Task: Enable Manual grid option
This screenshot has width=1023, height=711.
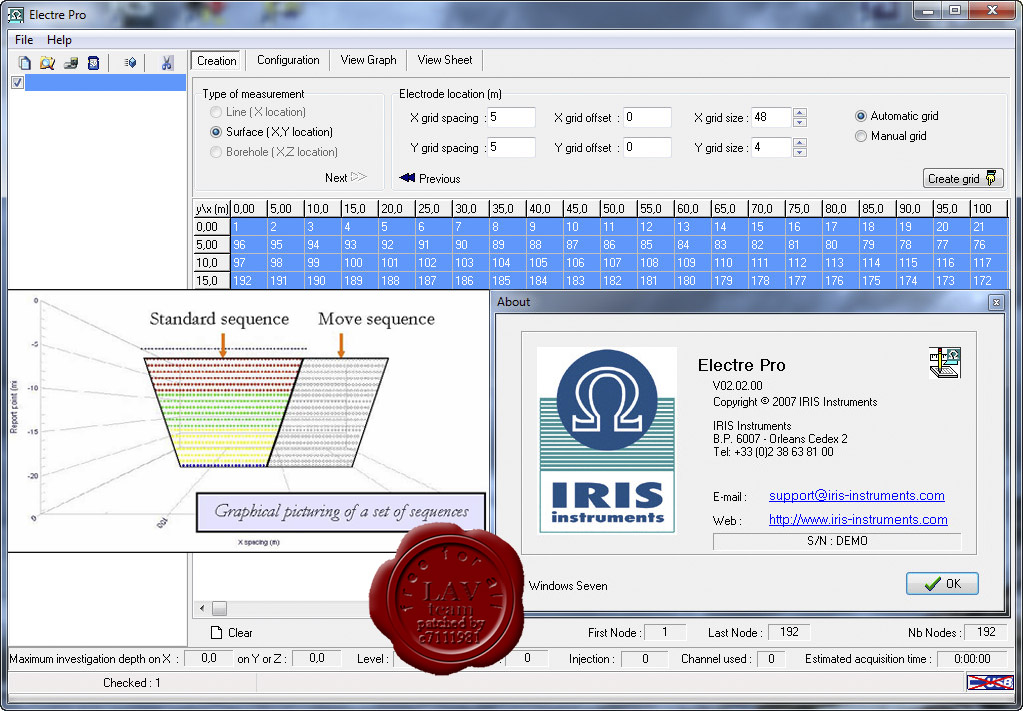Action: click(861, 136)
